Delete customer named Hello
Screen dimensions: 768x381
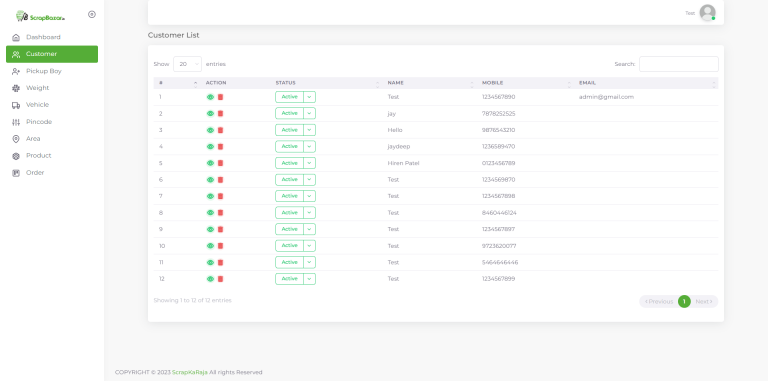(x=220, y=130)
